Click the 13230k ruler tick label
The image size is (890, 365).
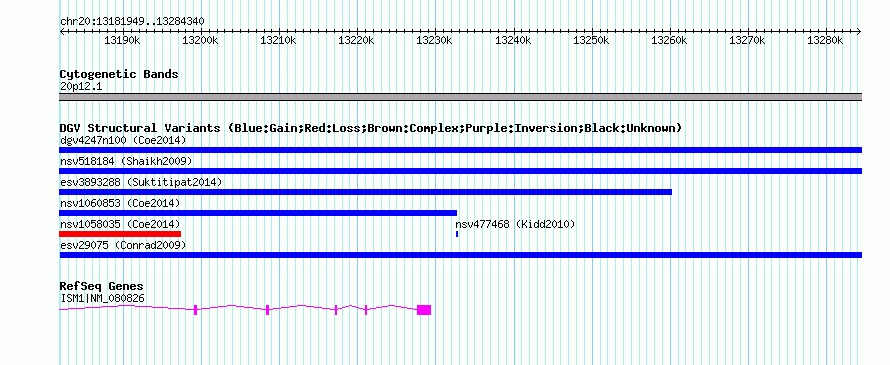tap(435, 41)
